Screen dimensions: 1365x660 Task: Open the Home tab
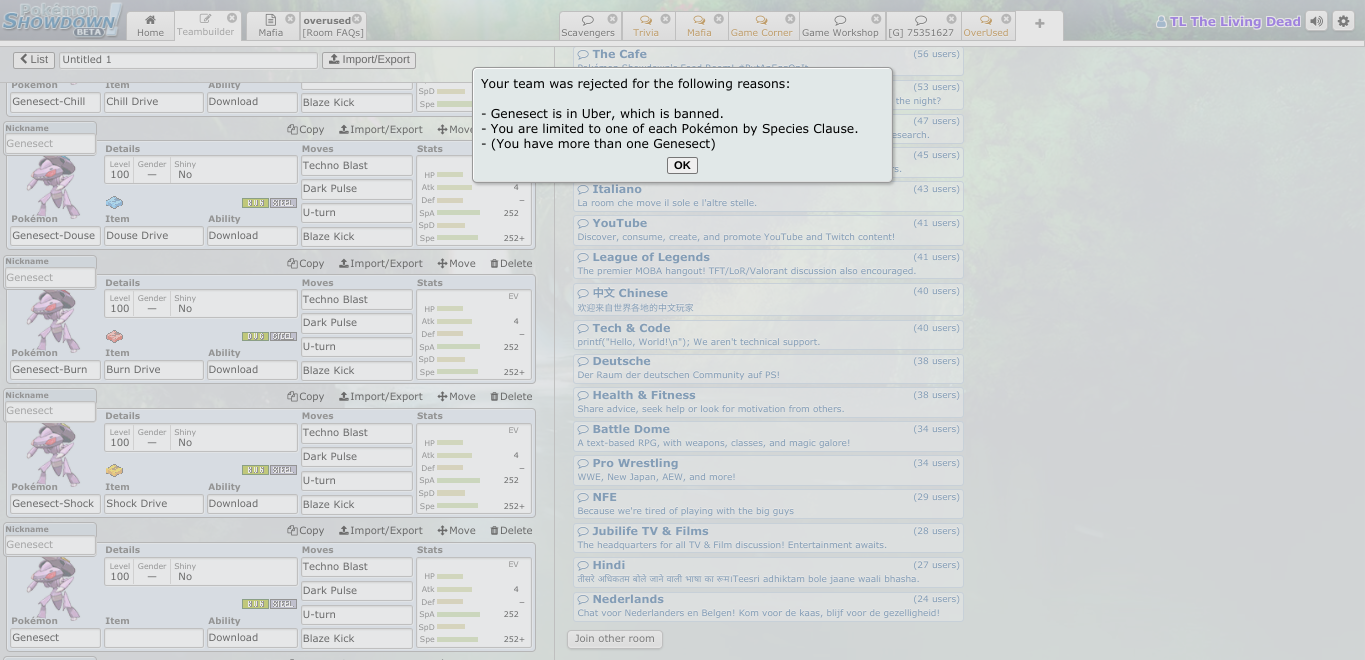point(150,25)
